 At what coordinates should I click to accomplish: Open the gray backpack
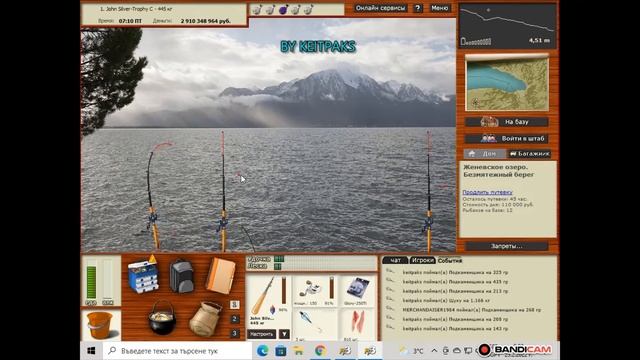coord(181,276)
